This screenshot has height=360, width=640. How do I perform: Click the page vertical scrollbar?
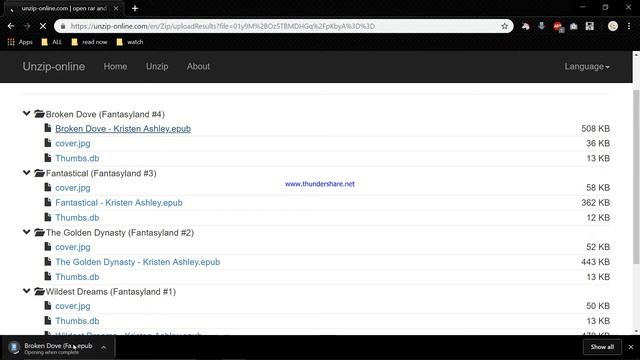pos(636,176)
